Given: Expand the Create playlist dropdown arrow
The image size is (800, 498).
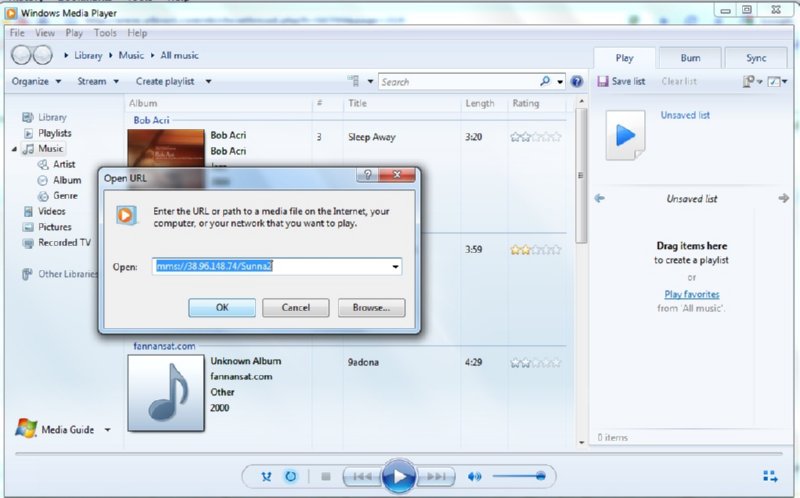Looking at the screenshot, I should (x=208, y=81).
